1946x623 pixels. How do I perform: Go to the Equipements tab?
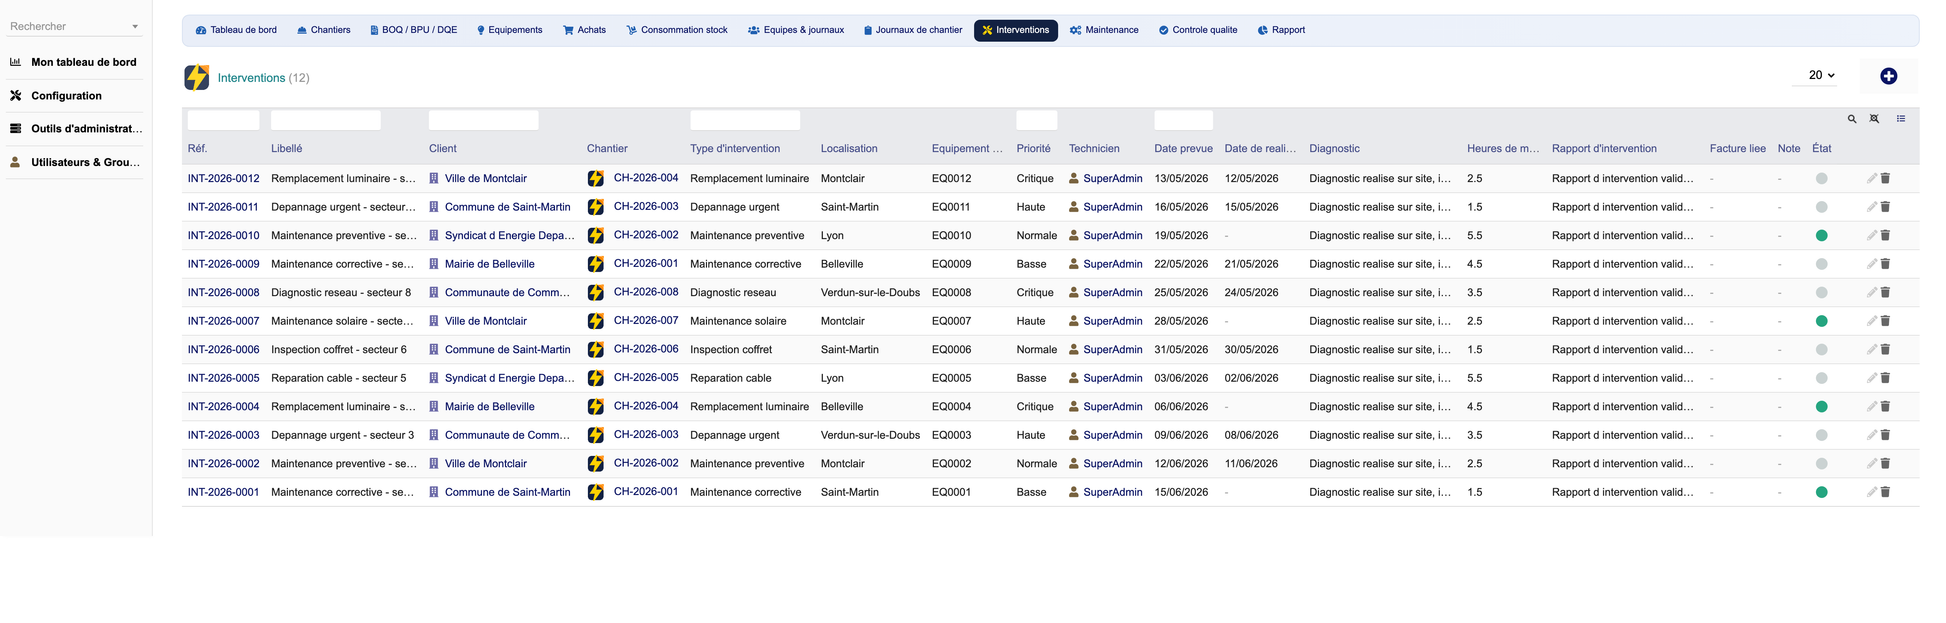pos(509,30)
